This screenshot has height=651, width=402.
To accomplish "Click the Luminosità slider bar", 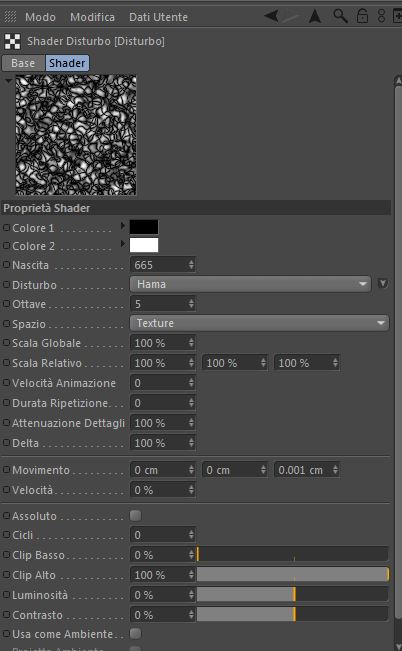I will [x=292, y=595].
